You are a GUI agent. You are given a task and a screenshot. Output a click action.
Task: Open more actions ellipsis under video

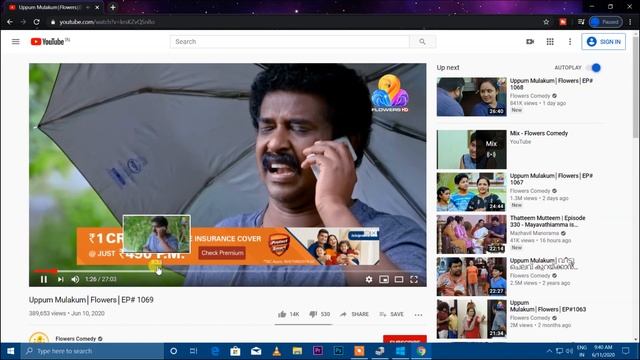(418, 315)
